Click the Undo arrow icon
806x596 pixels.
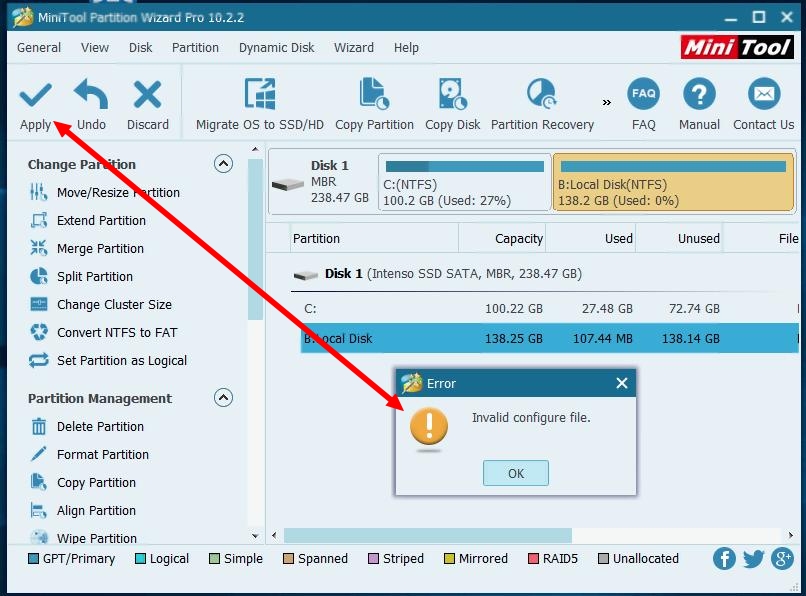click(x=91, y=94)
